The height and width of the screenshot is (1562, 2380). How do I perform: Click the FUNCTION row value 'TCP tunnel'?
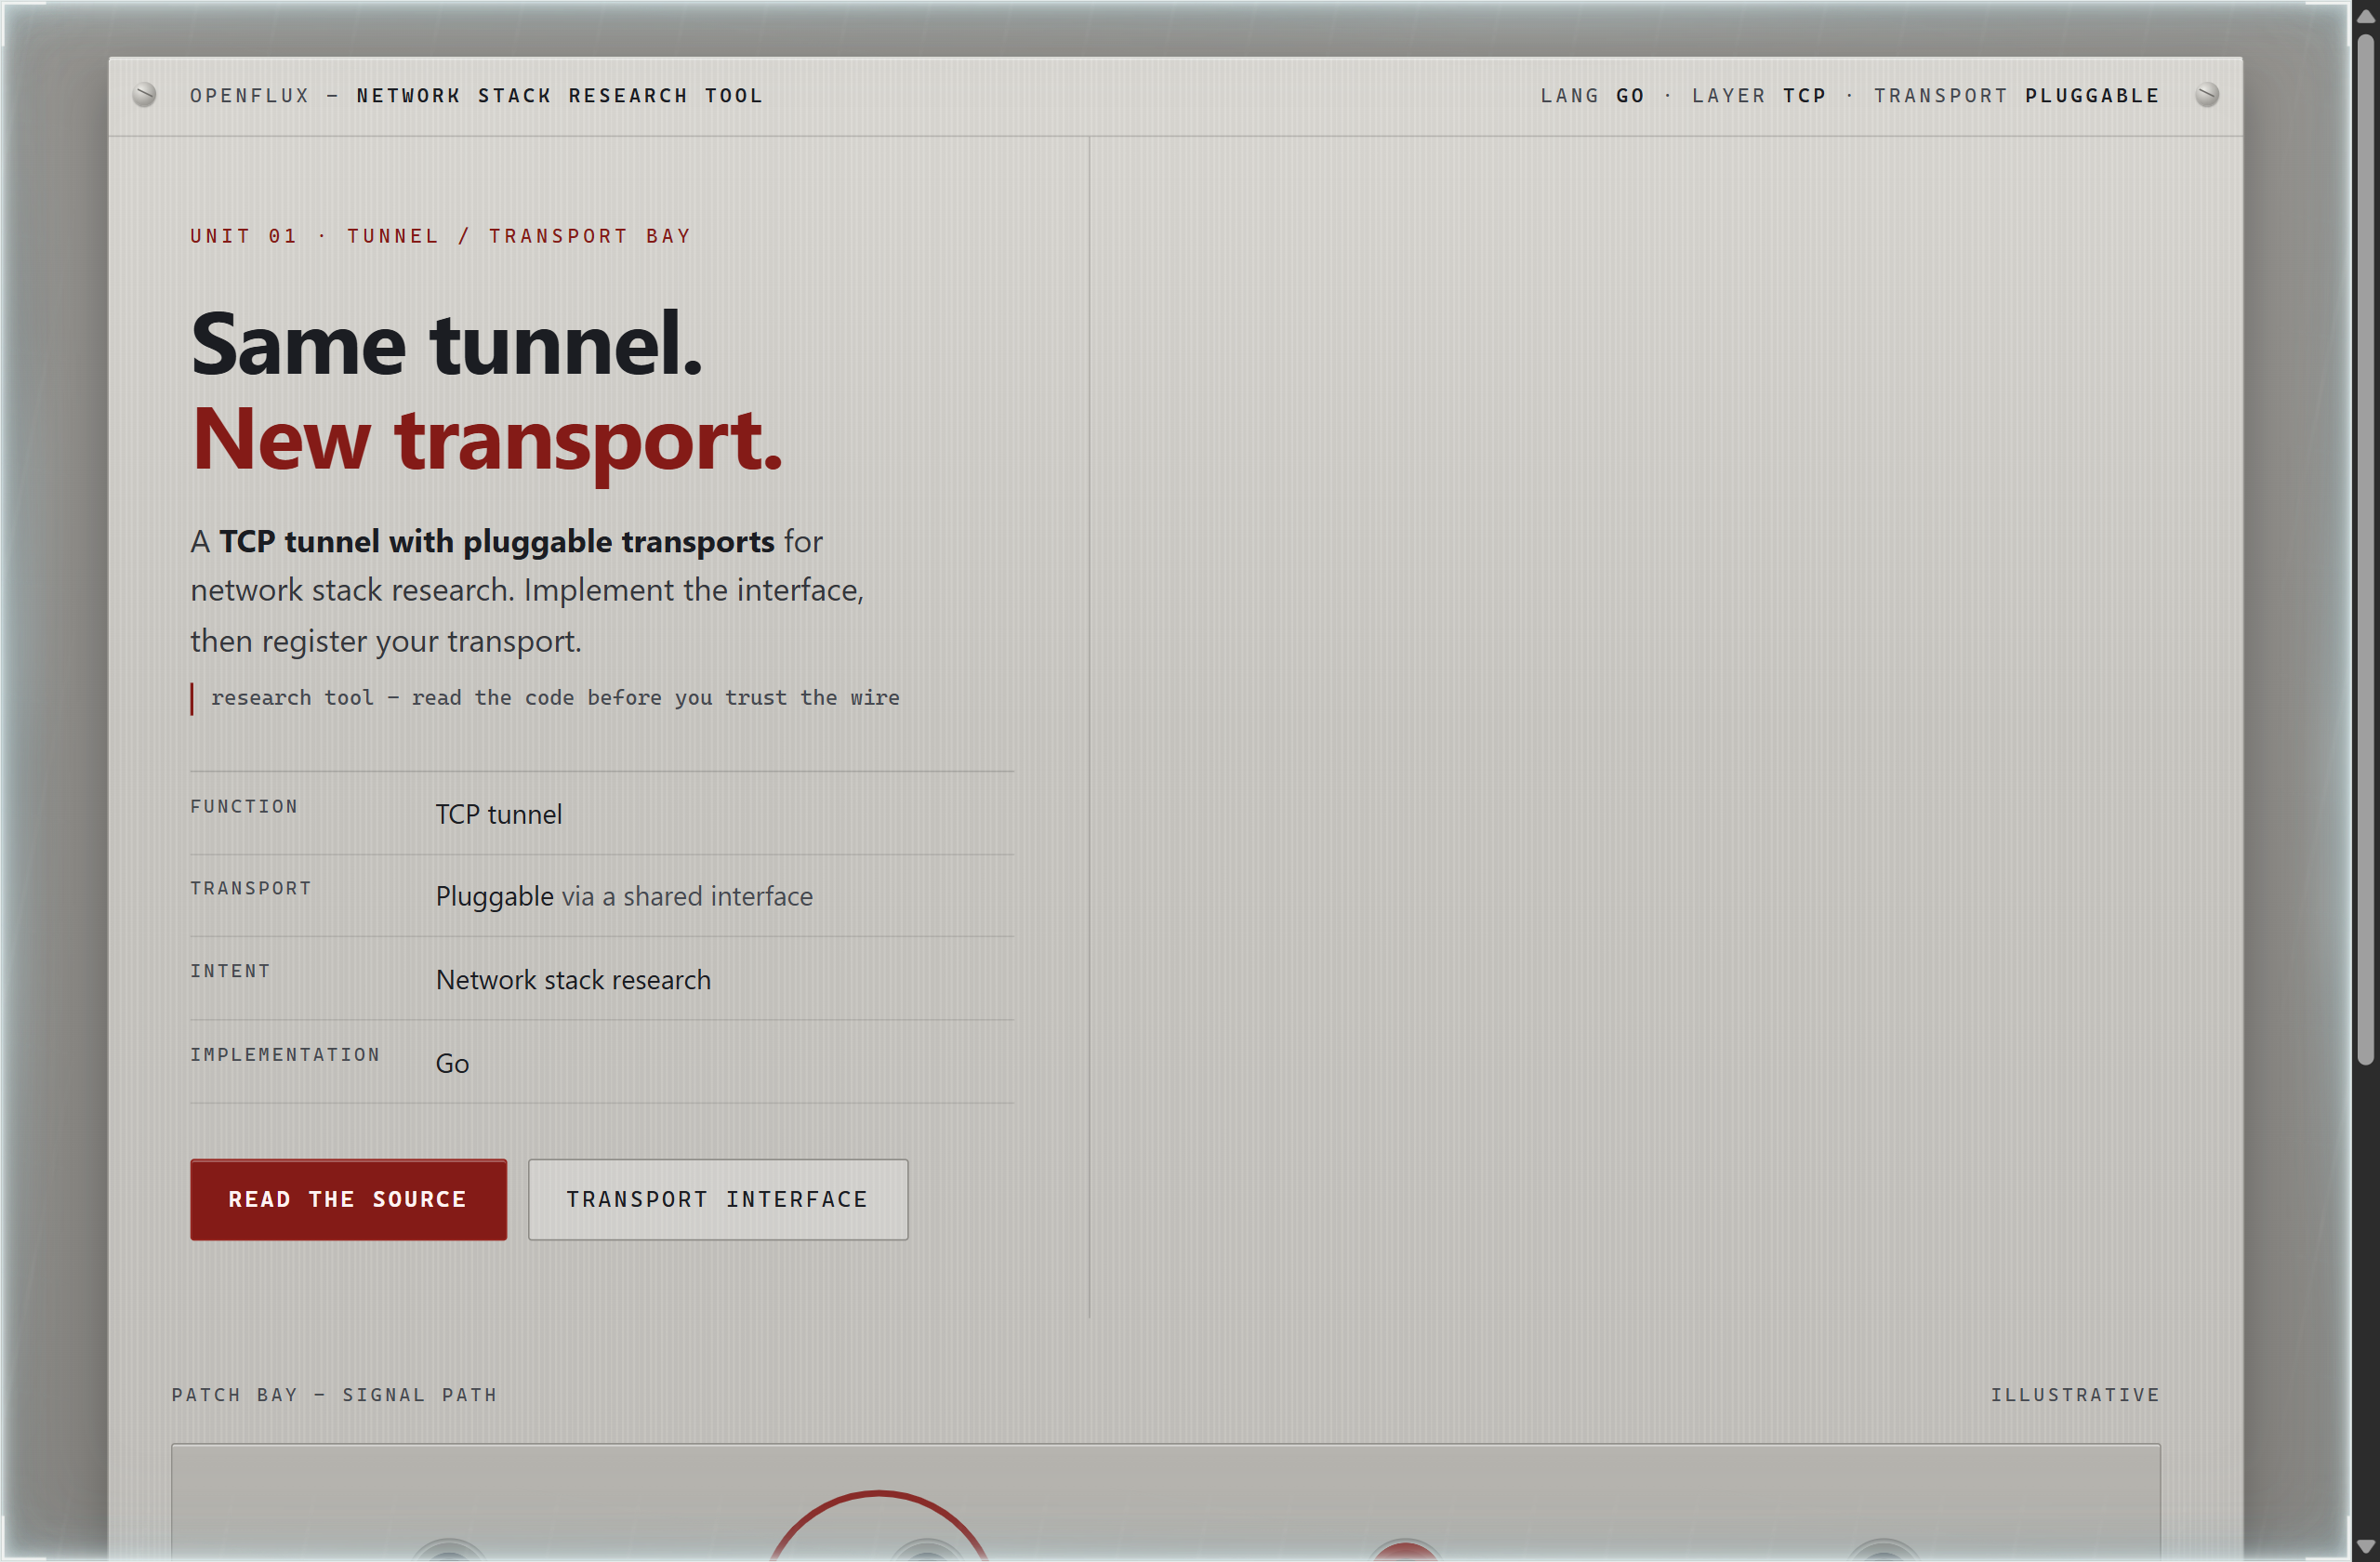click(x=498, y=815)
